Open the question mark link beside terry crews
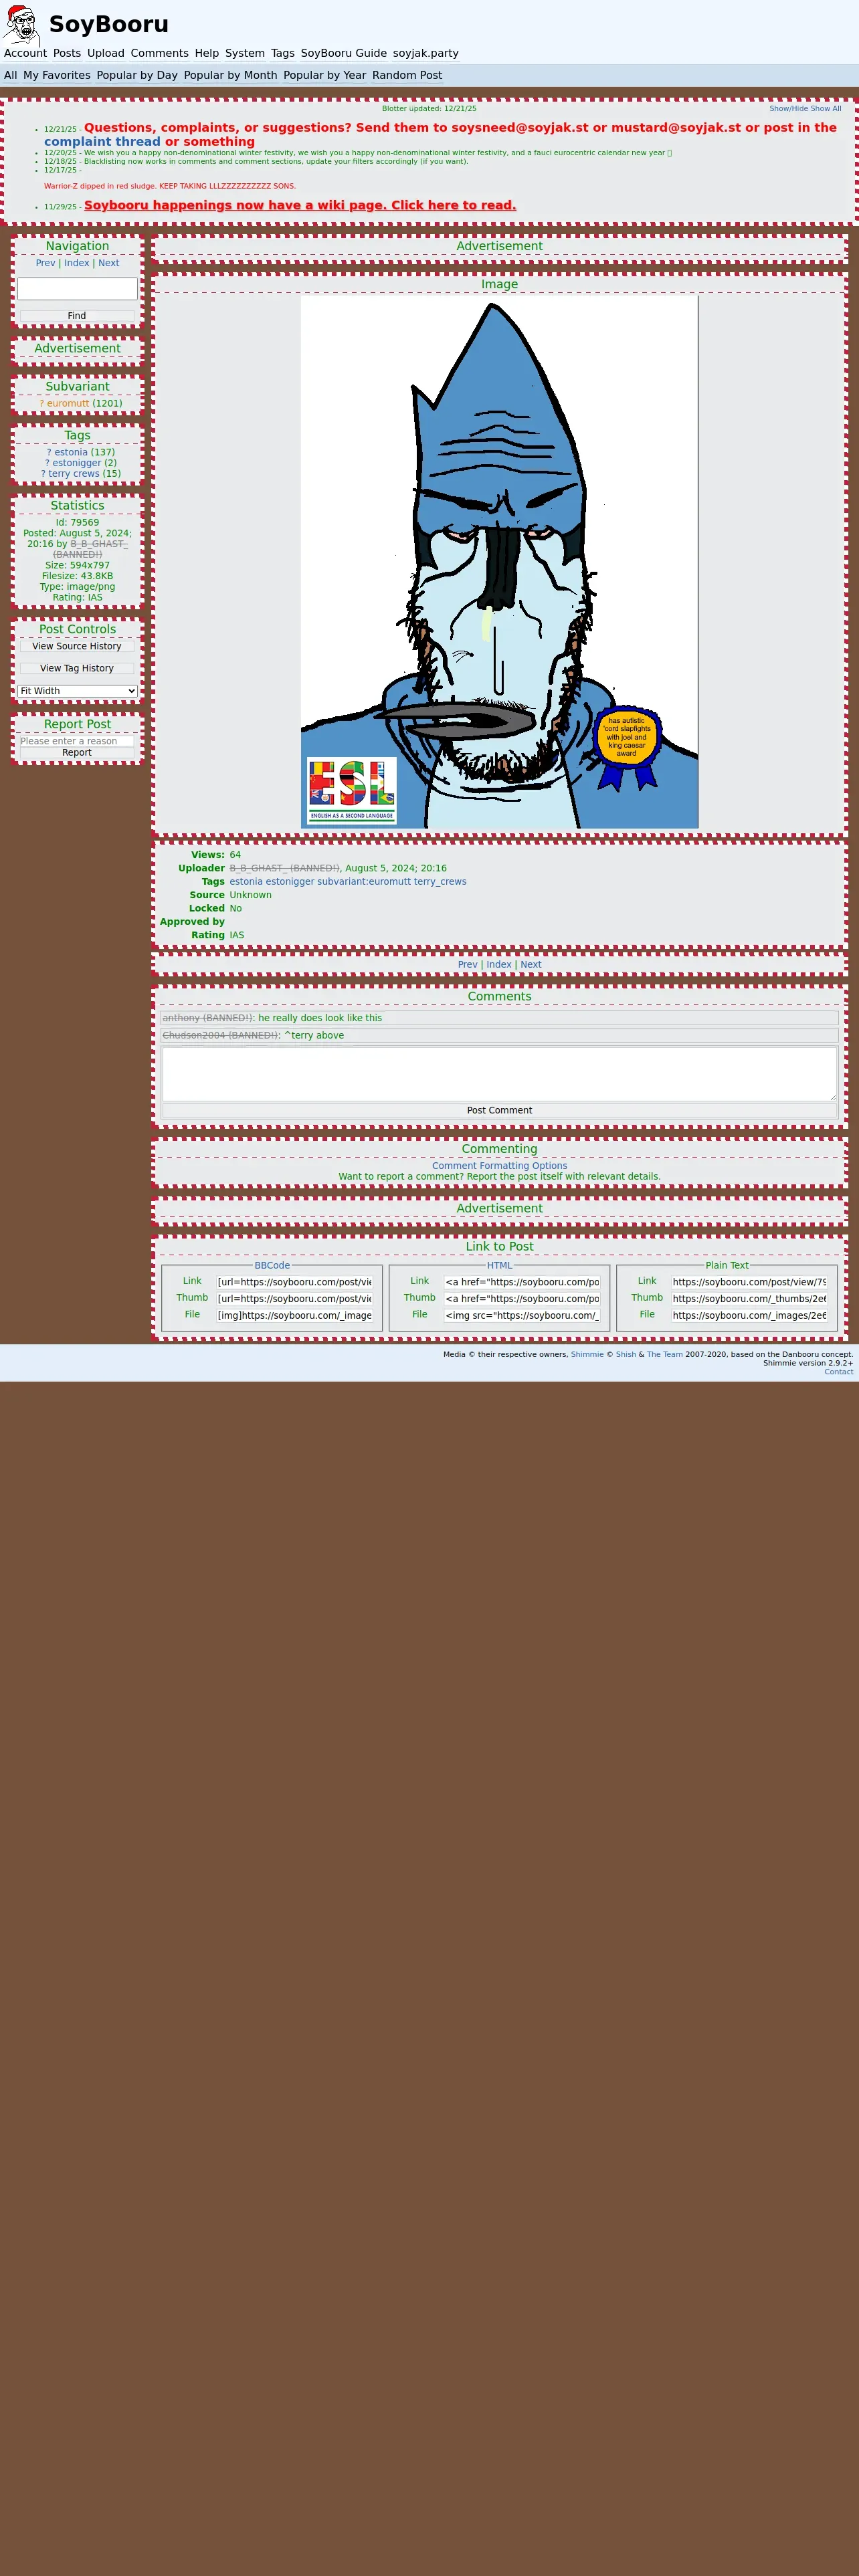Screen dimensions: 859x2576 pos(44,474)
